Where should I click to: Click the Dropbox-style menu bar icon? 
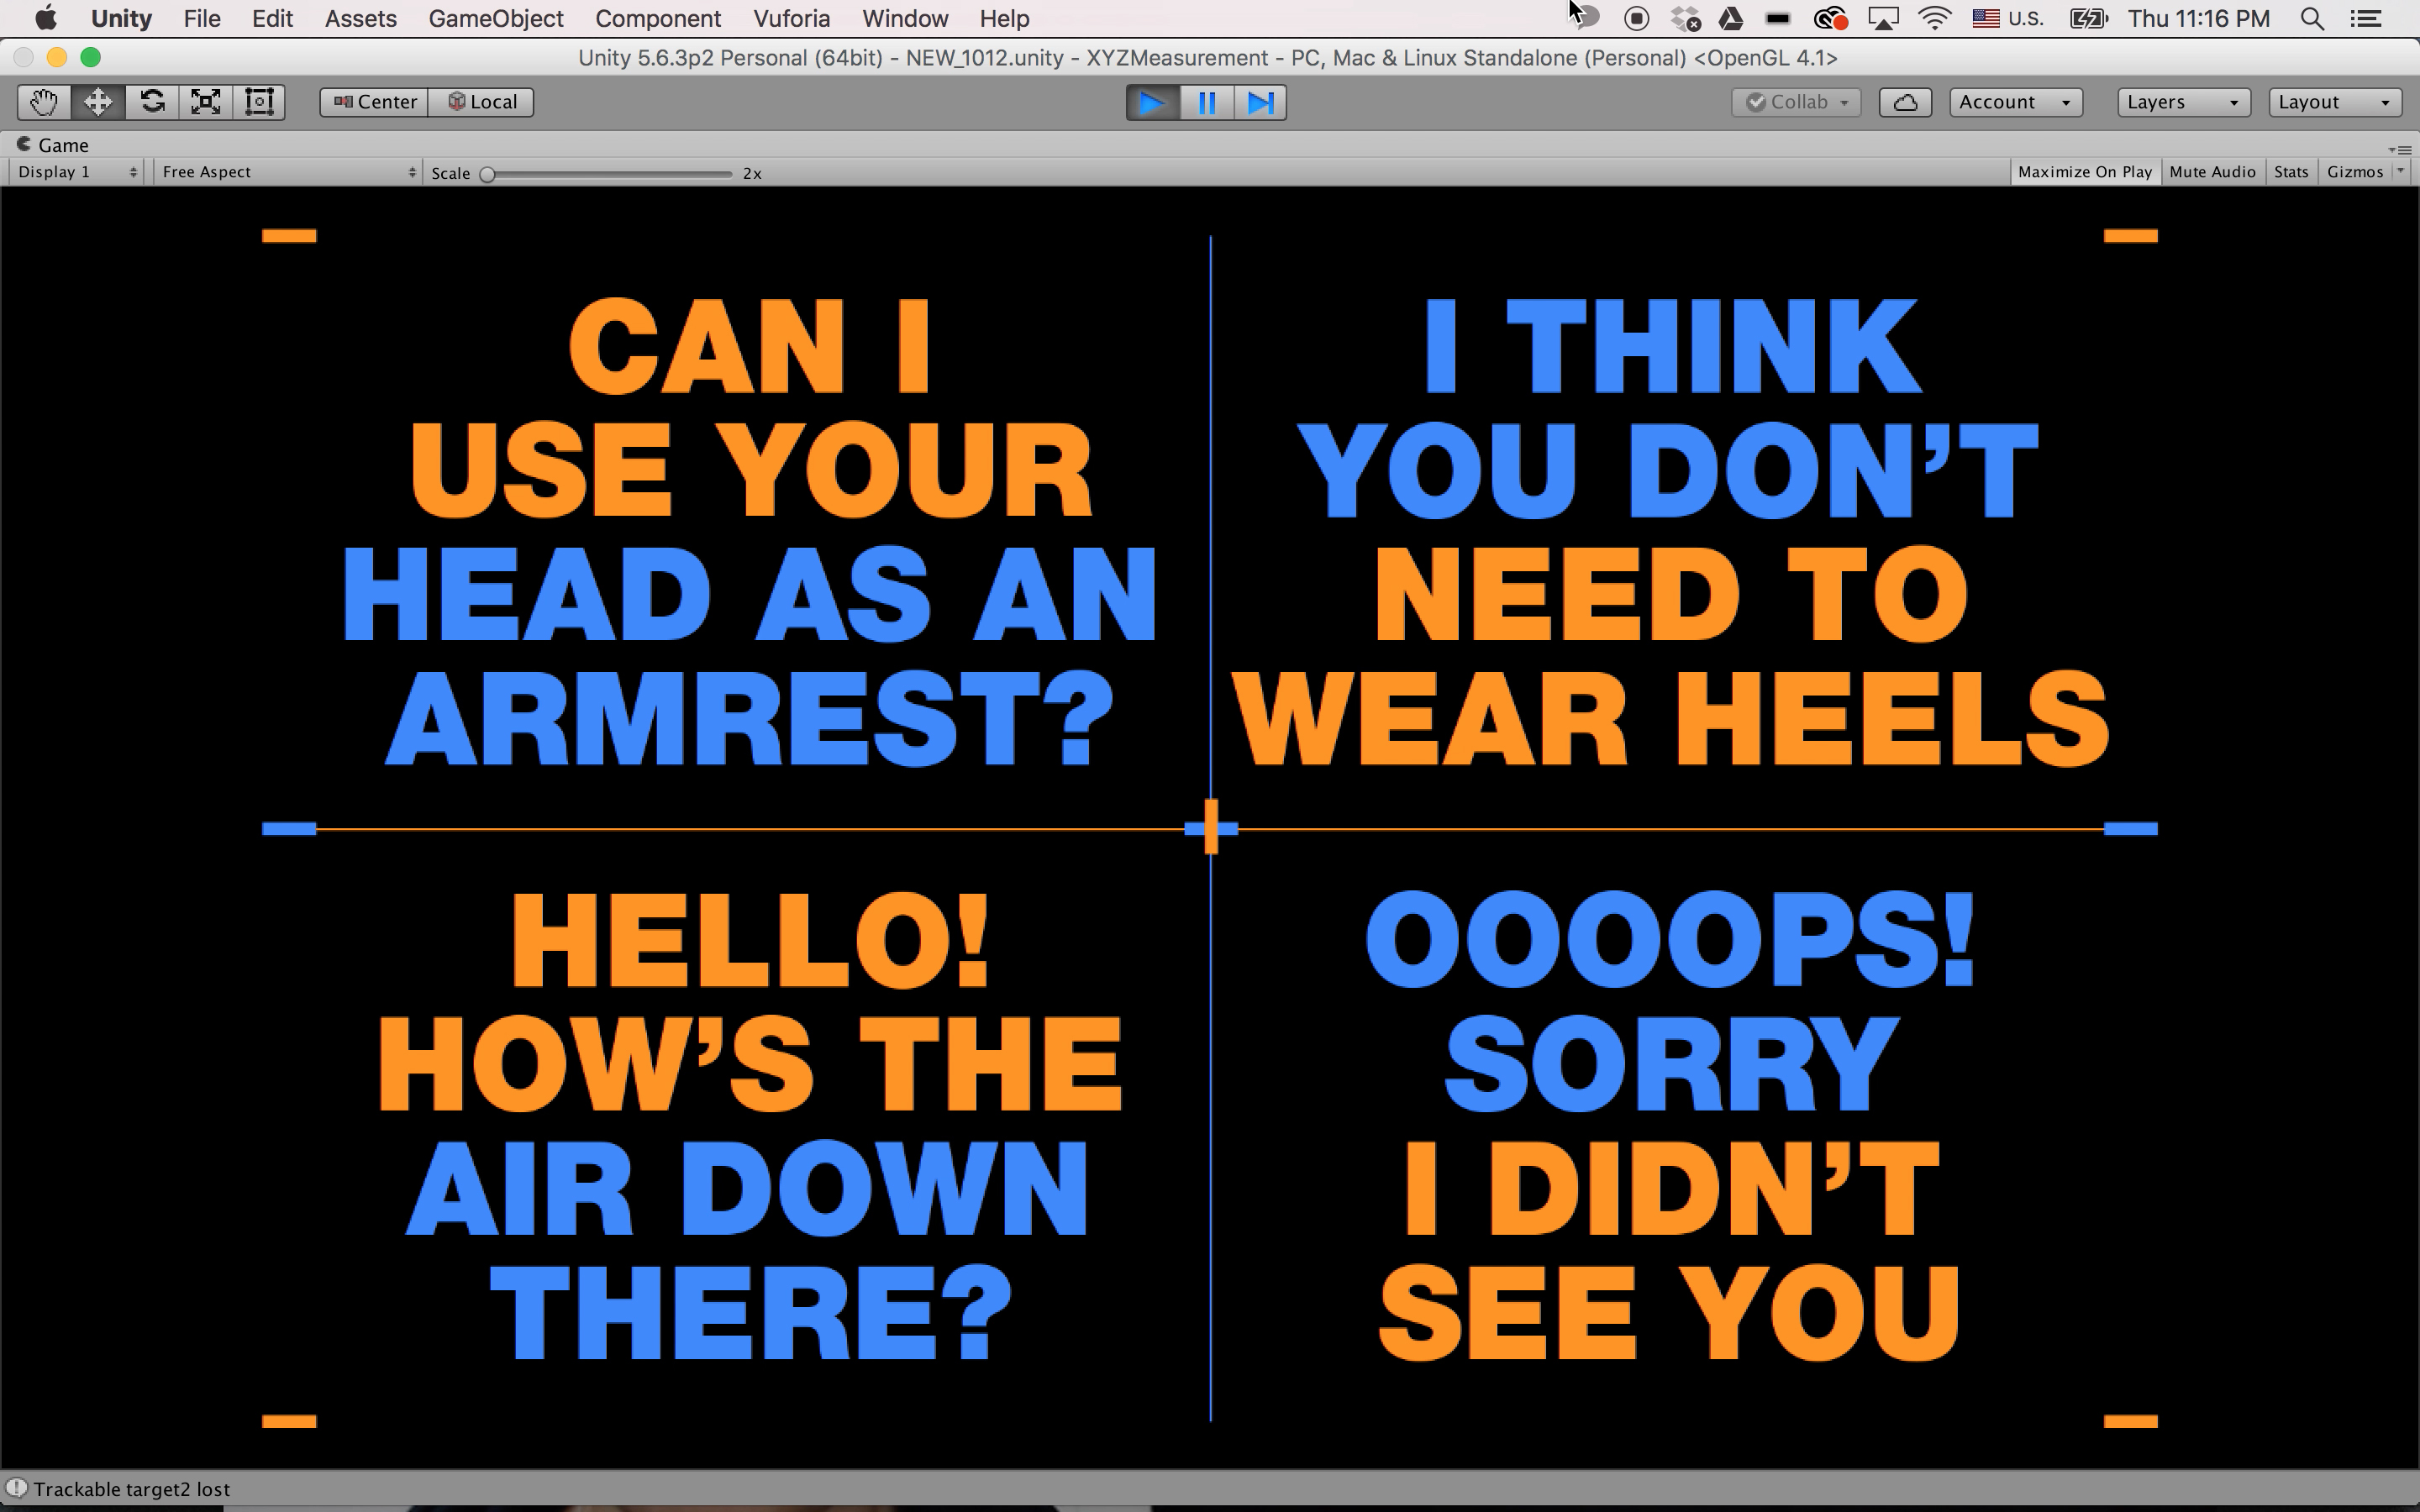[1685, 18]
